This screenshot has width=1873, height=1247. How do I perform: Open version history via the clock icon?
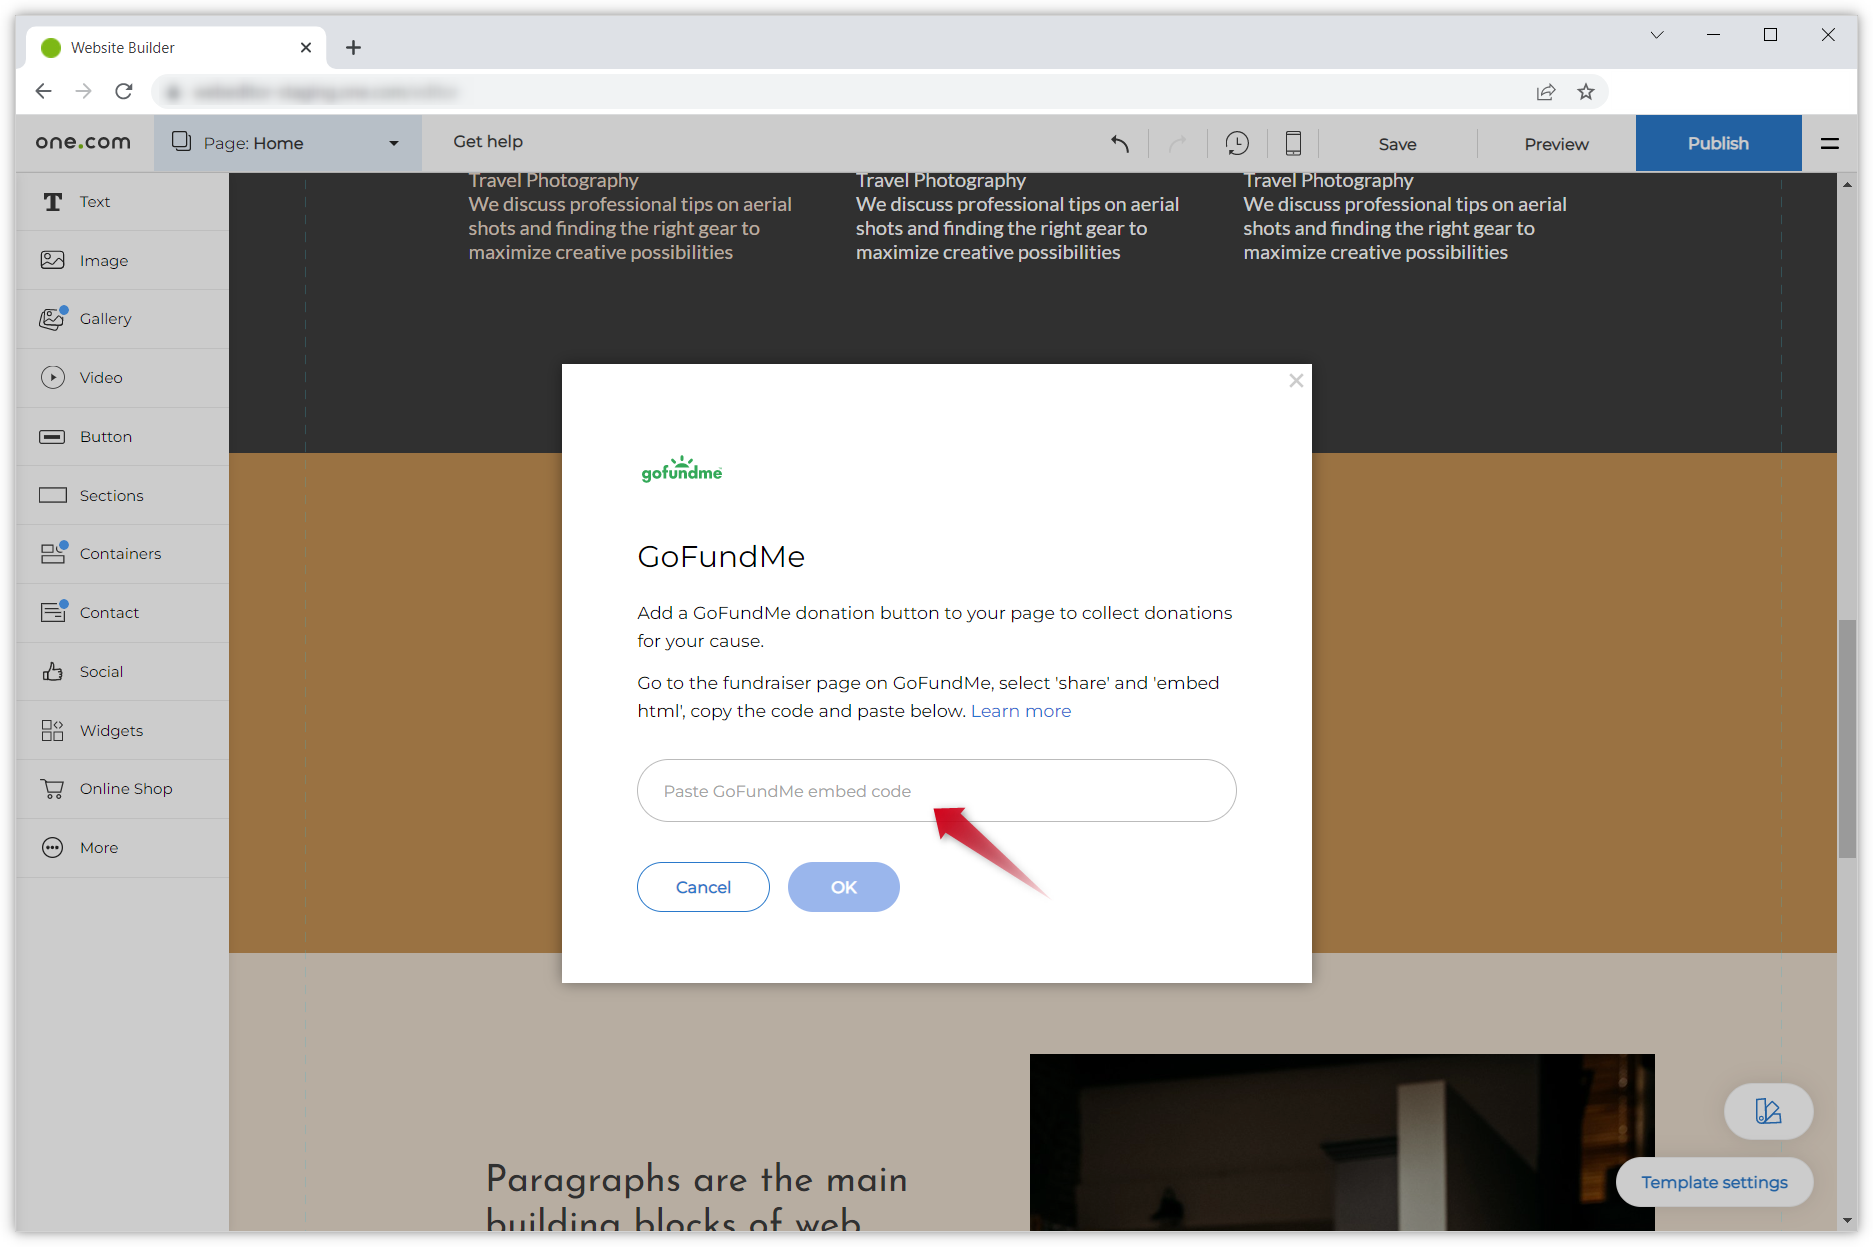tap(1237, 143)
